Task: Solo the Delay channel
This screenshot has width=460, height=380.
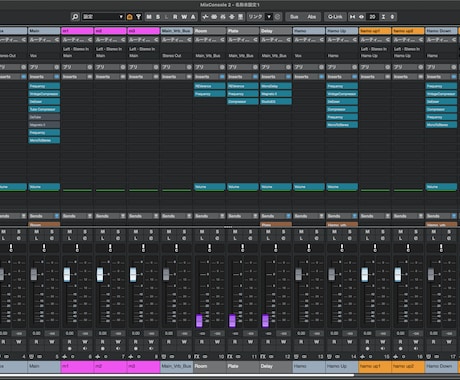Action: (x=283, y=232)
